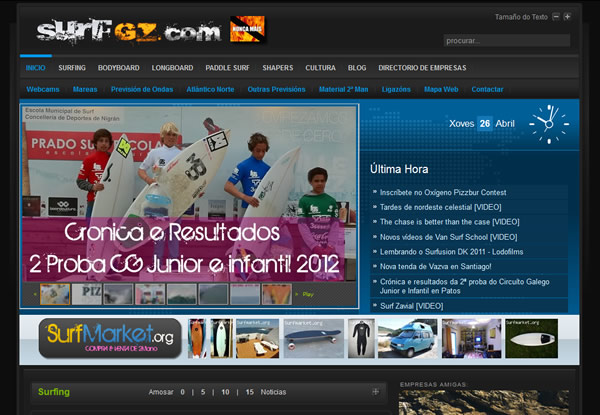Viewport: 600px width, 415px height.
Task: Open the Atlántico Norte link
Action: coord(210,89)
